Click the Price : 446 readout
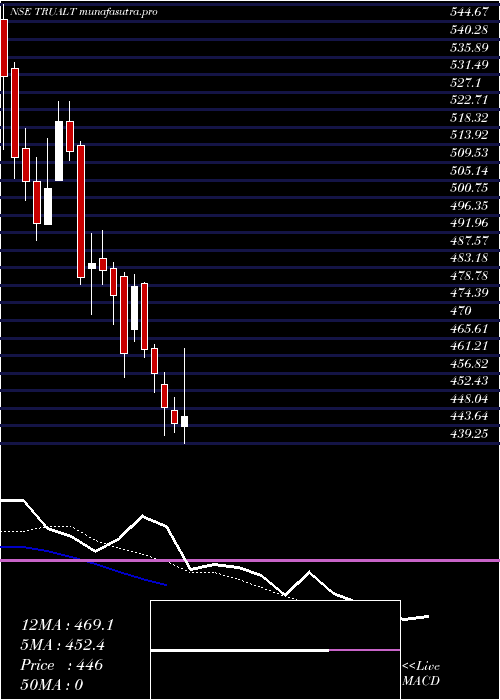Image resolution: width=500 pixels, height=700 pixels. [x=62, y=665]
